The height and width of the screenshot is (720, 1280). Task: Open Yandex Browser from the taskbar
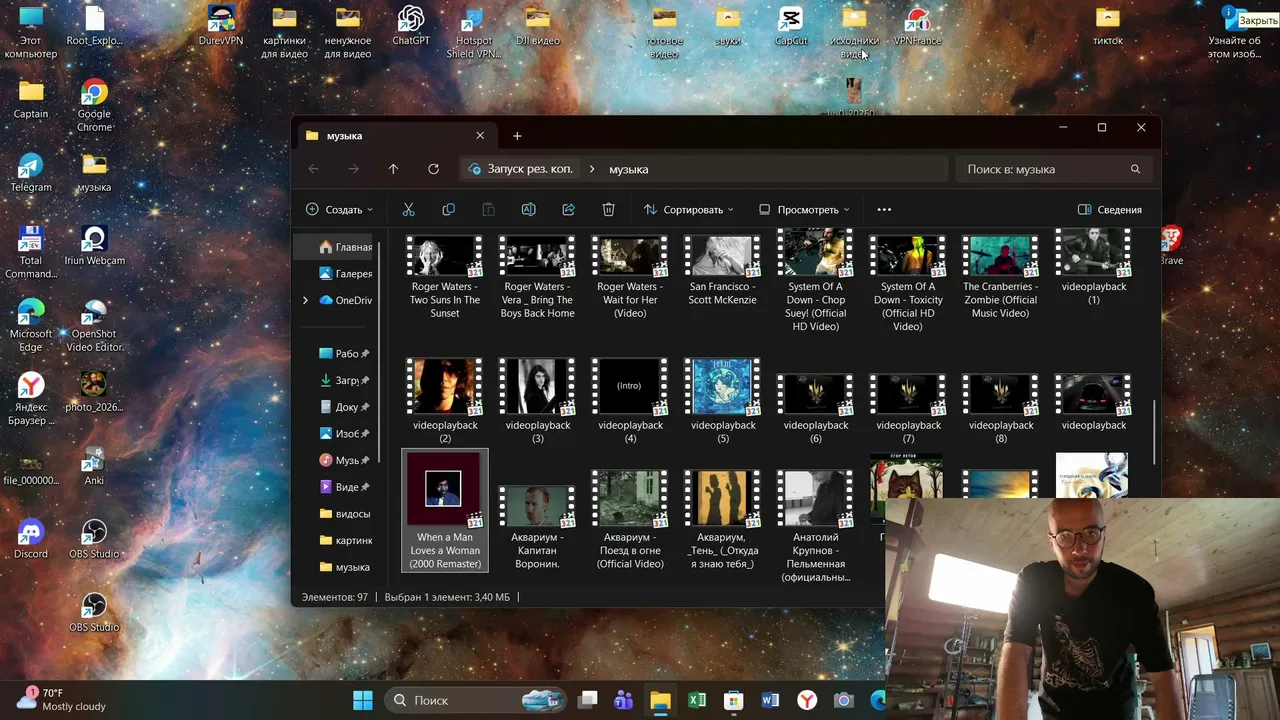pos(806,700)
